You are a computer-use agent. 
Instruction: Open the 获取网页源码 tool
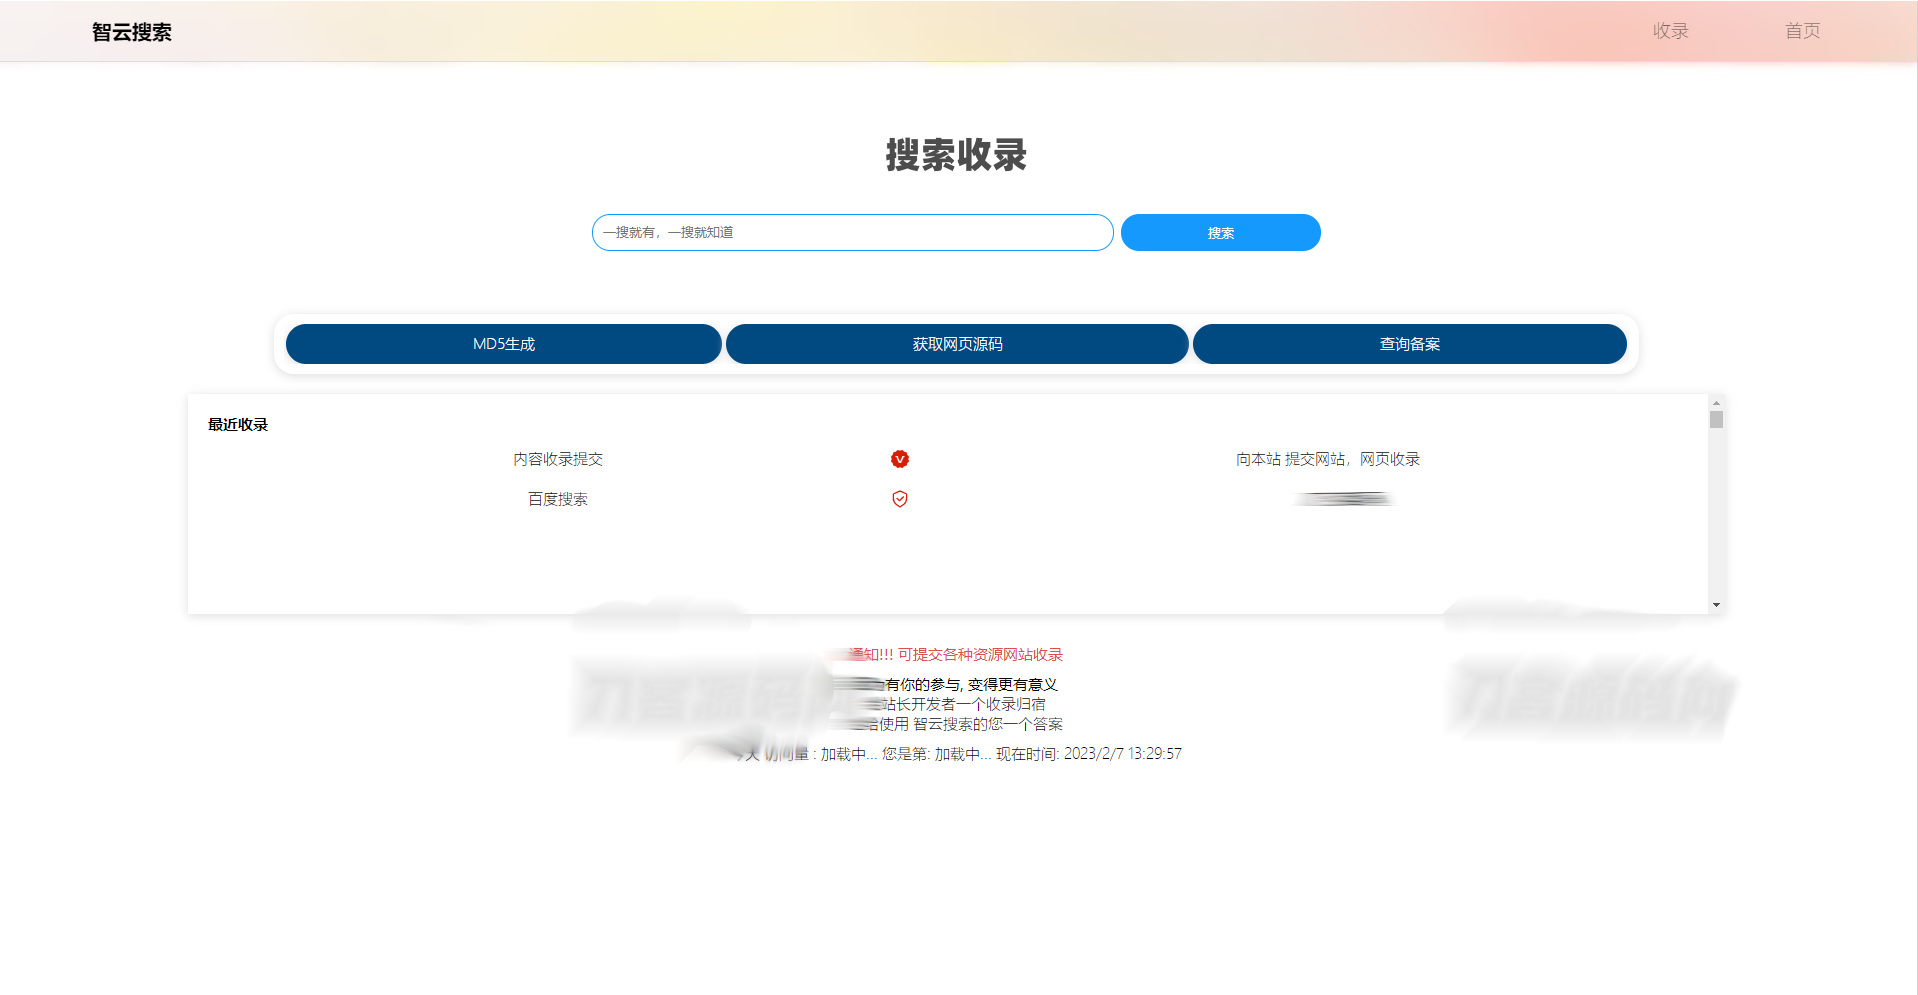(957, 344)
